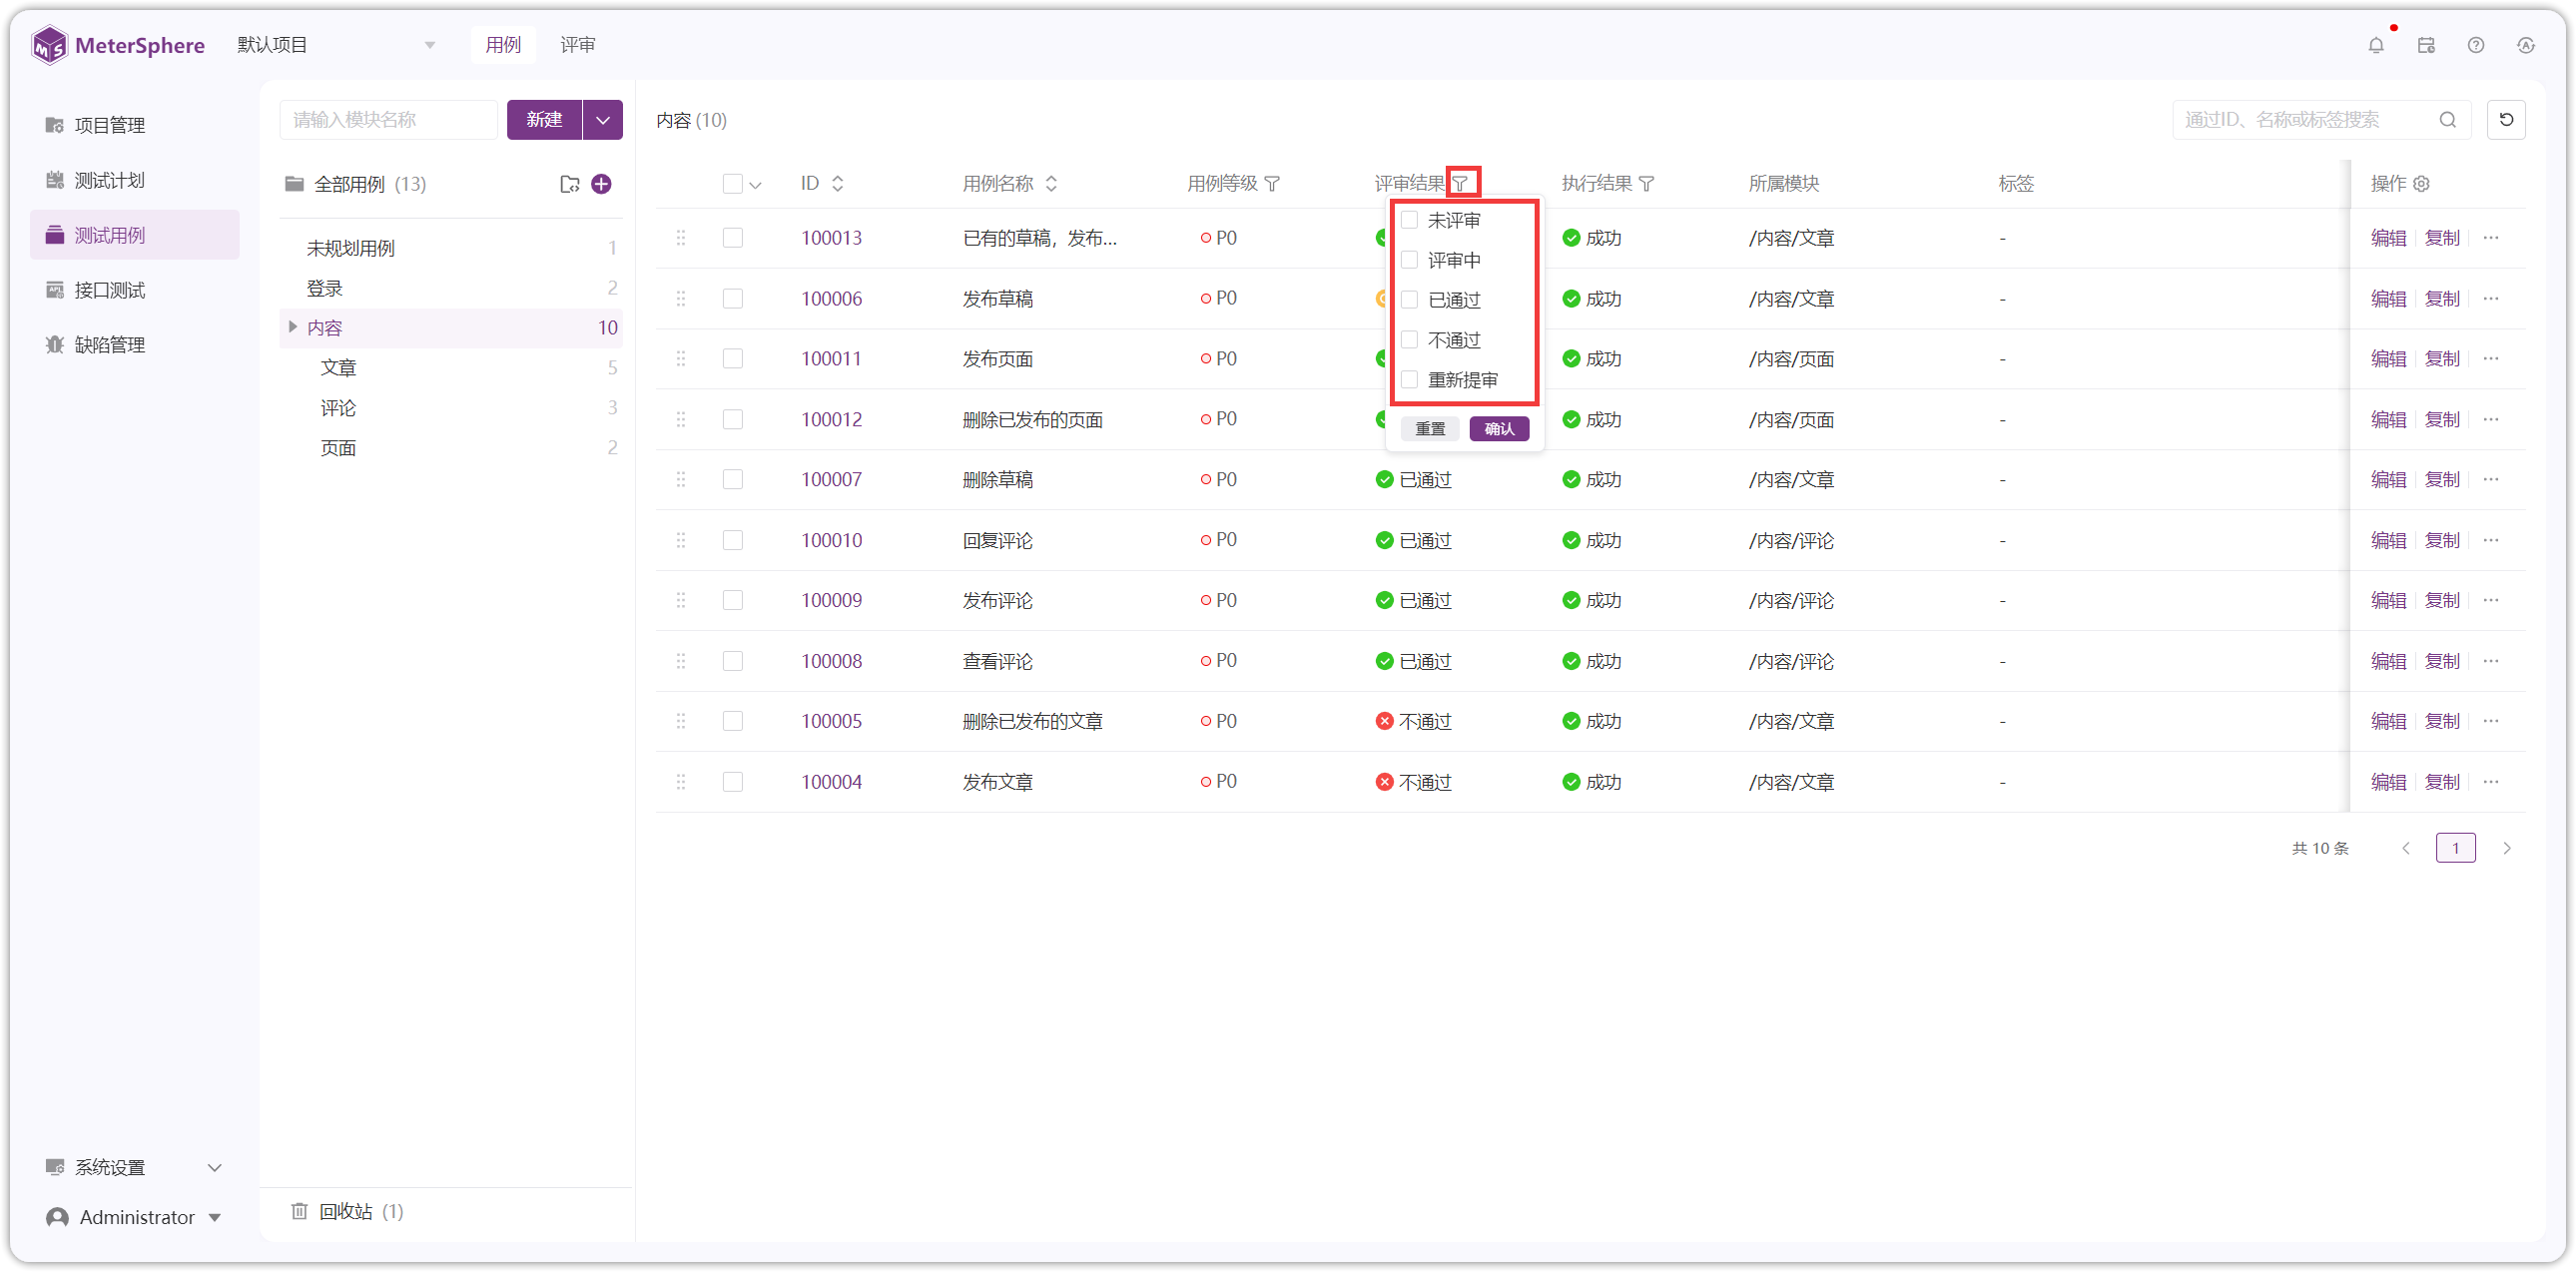Click the module name search input

pyautogui.click(x=388, y=120)
